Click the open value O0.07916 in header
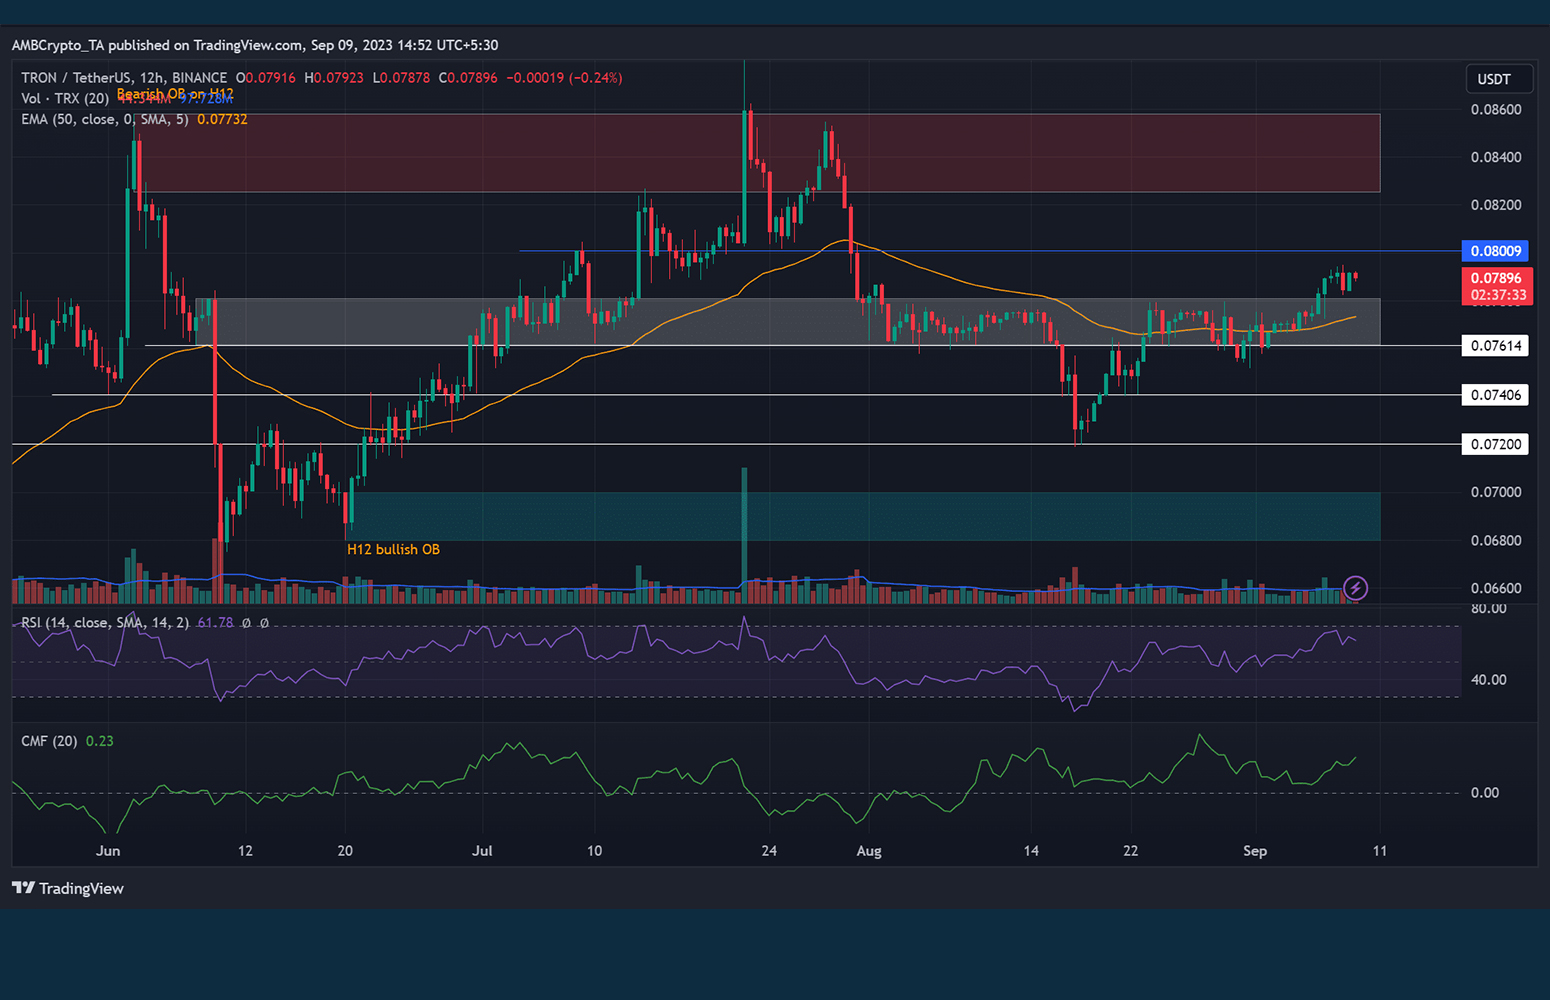The image size is (1550, 1000). [x=266, y=78]
